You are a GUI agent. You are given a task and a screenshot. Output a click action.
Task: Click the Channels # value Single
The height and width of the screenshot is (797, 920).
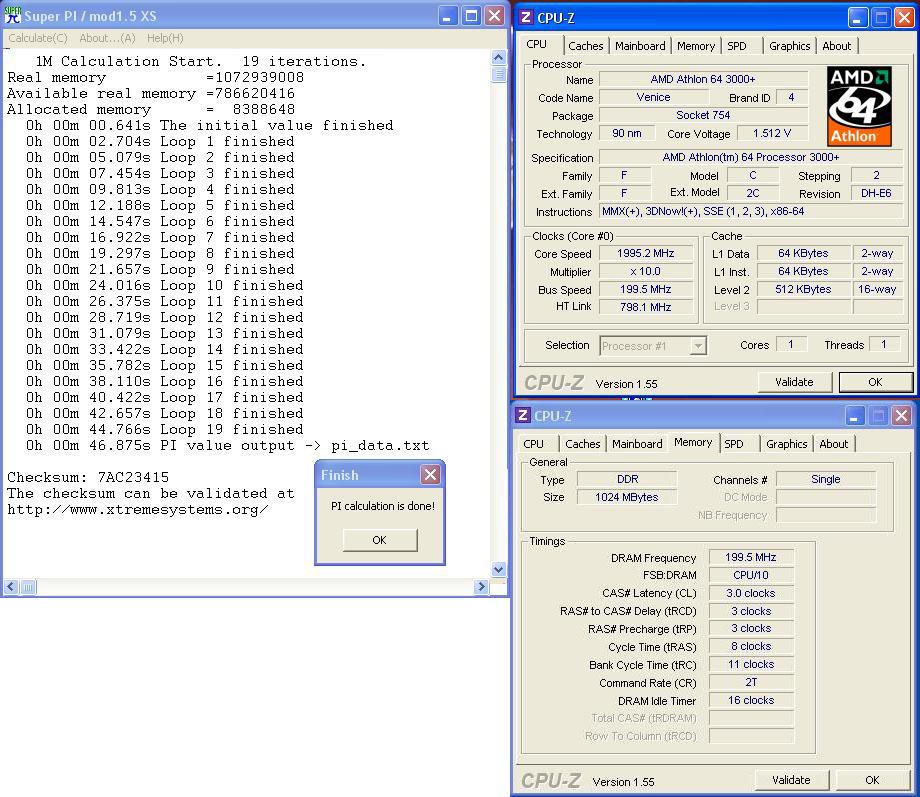826,479
